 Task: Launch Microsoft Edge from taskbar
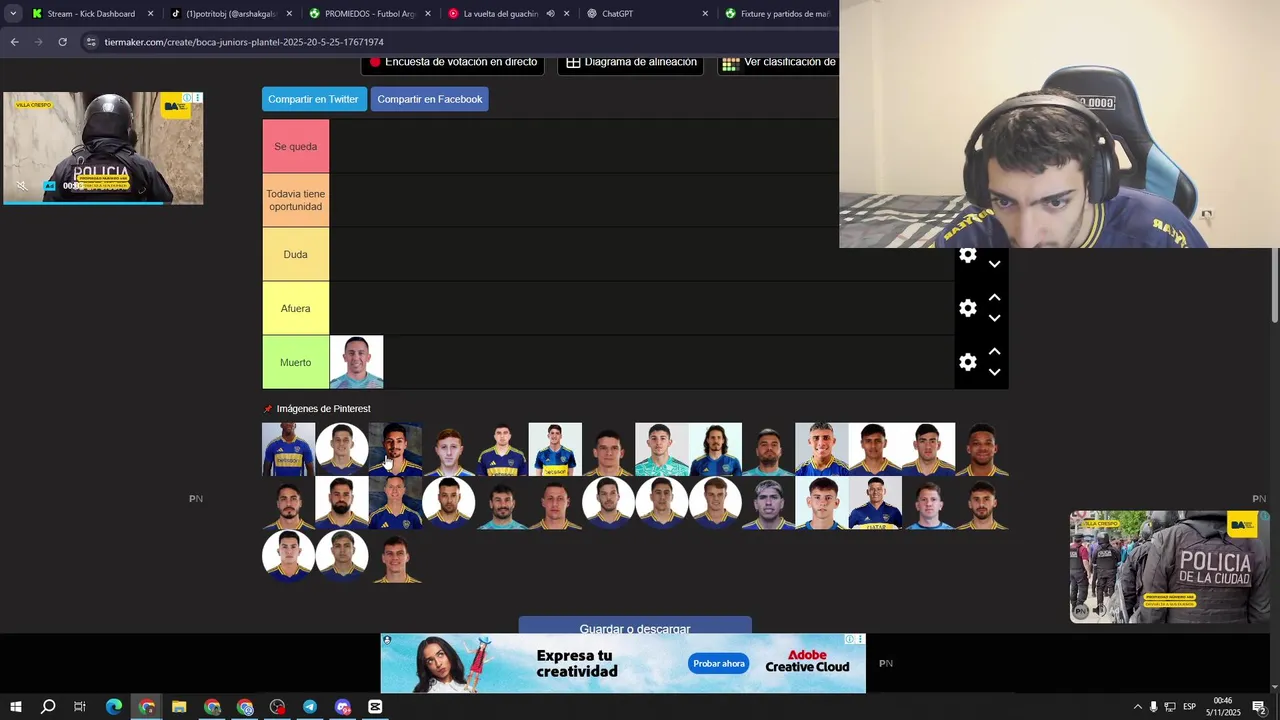[x=113, y=707]
